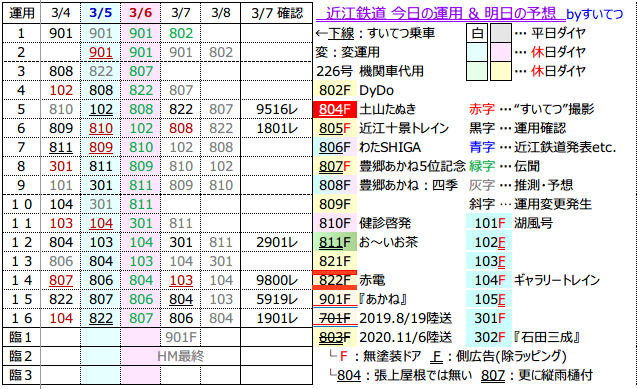637x389 pixels.
Task: Click the green 802 cell in row 1
Action: [181, 33]
